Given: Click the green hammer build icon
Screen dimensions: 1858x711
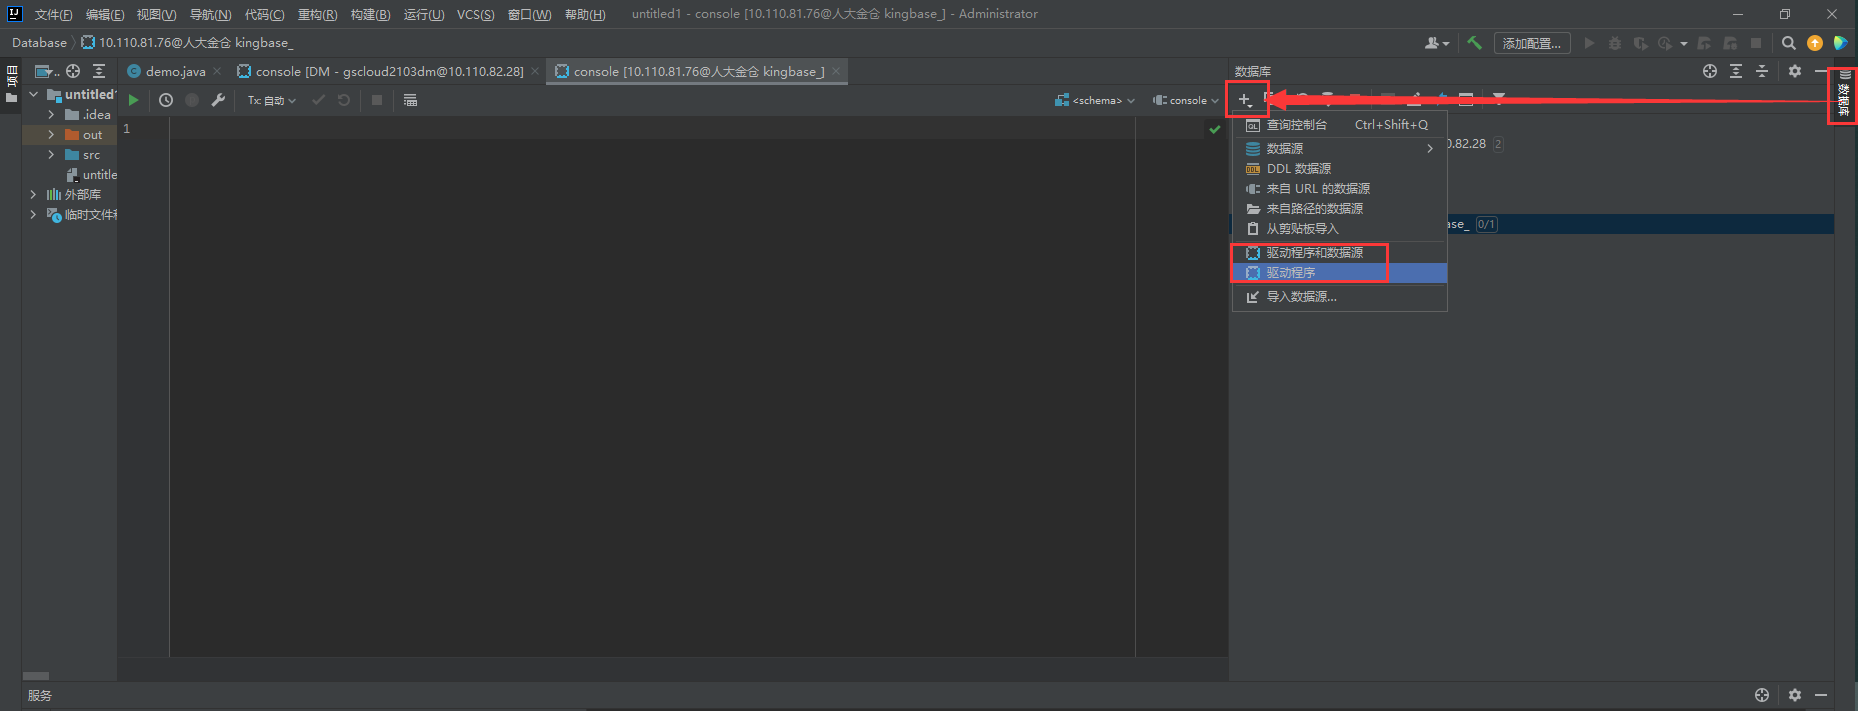Looking at the screenshot, I should point(1474,43).
